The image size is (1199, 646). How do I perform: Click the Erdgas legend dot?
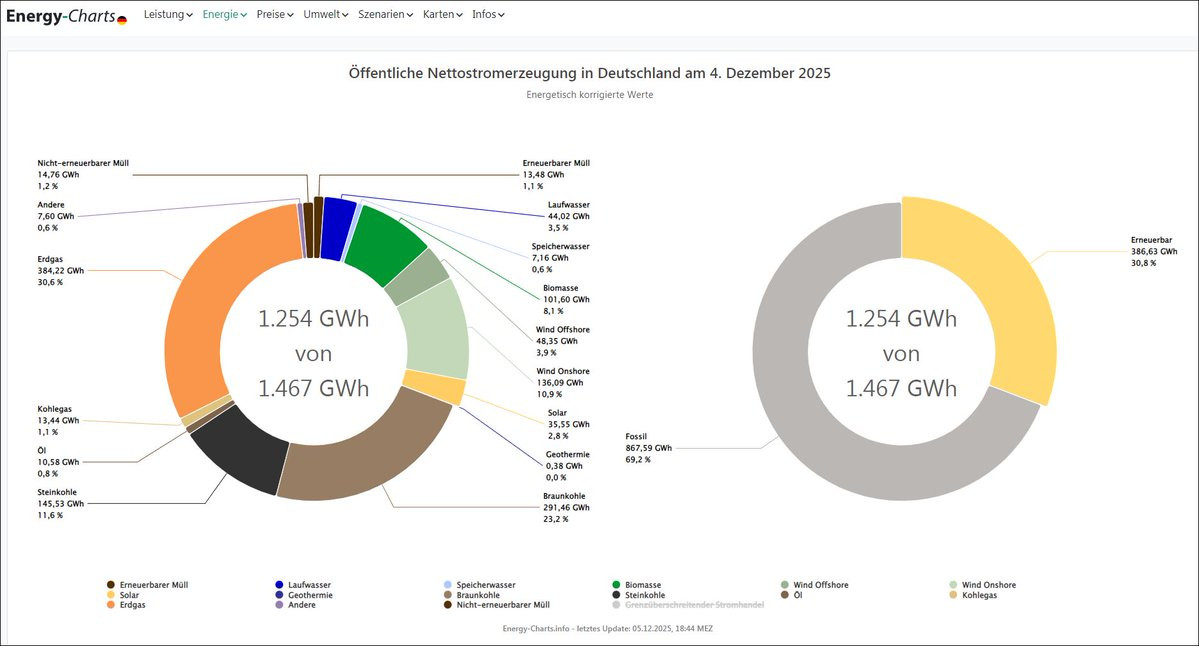(x=111, y=605)
